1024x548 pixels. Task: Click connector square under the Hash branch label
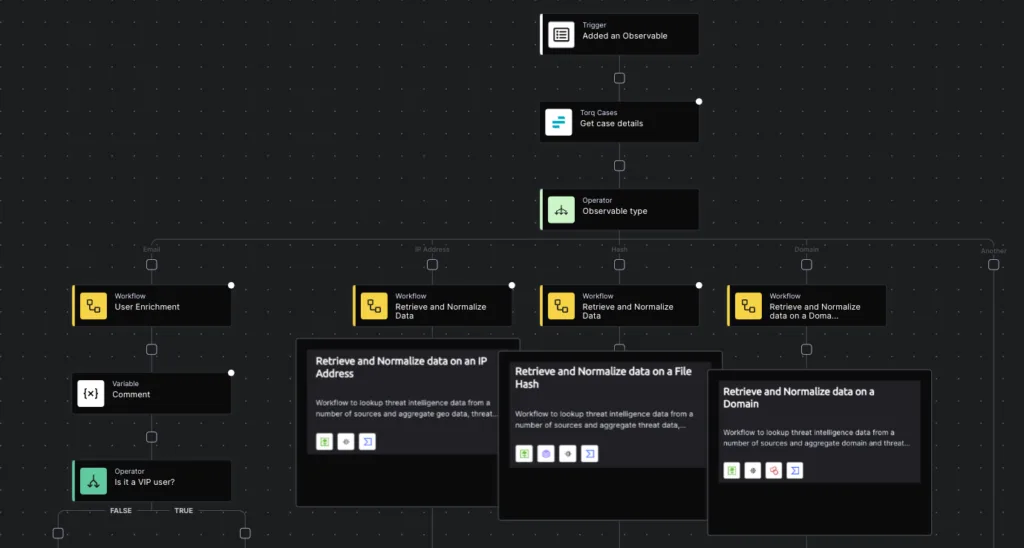(x=619, y=265)
